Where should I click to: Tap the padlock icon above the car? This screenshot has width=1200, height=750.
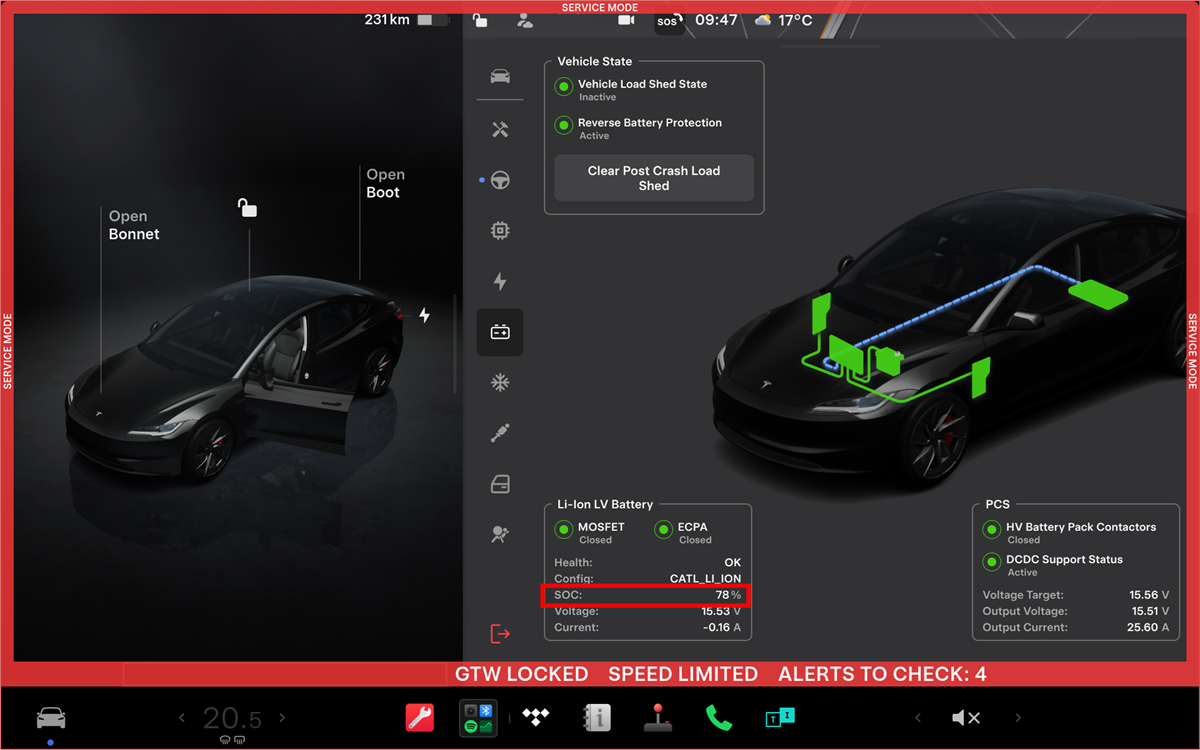tap(247, 207)
